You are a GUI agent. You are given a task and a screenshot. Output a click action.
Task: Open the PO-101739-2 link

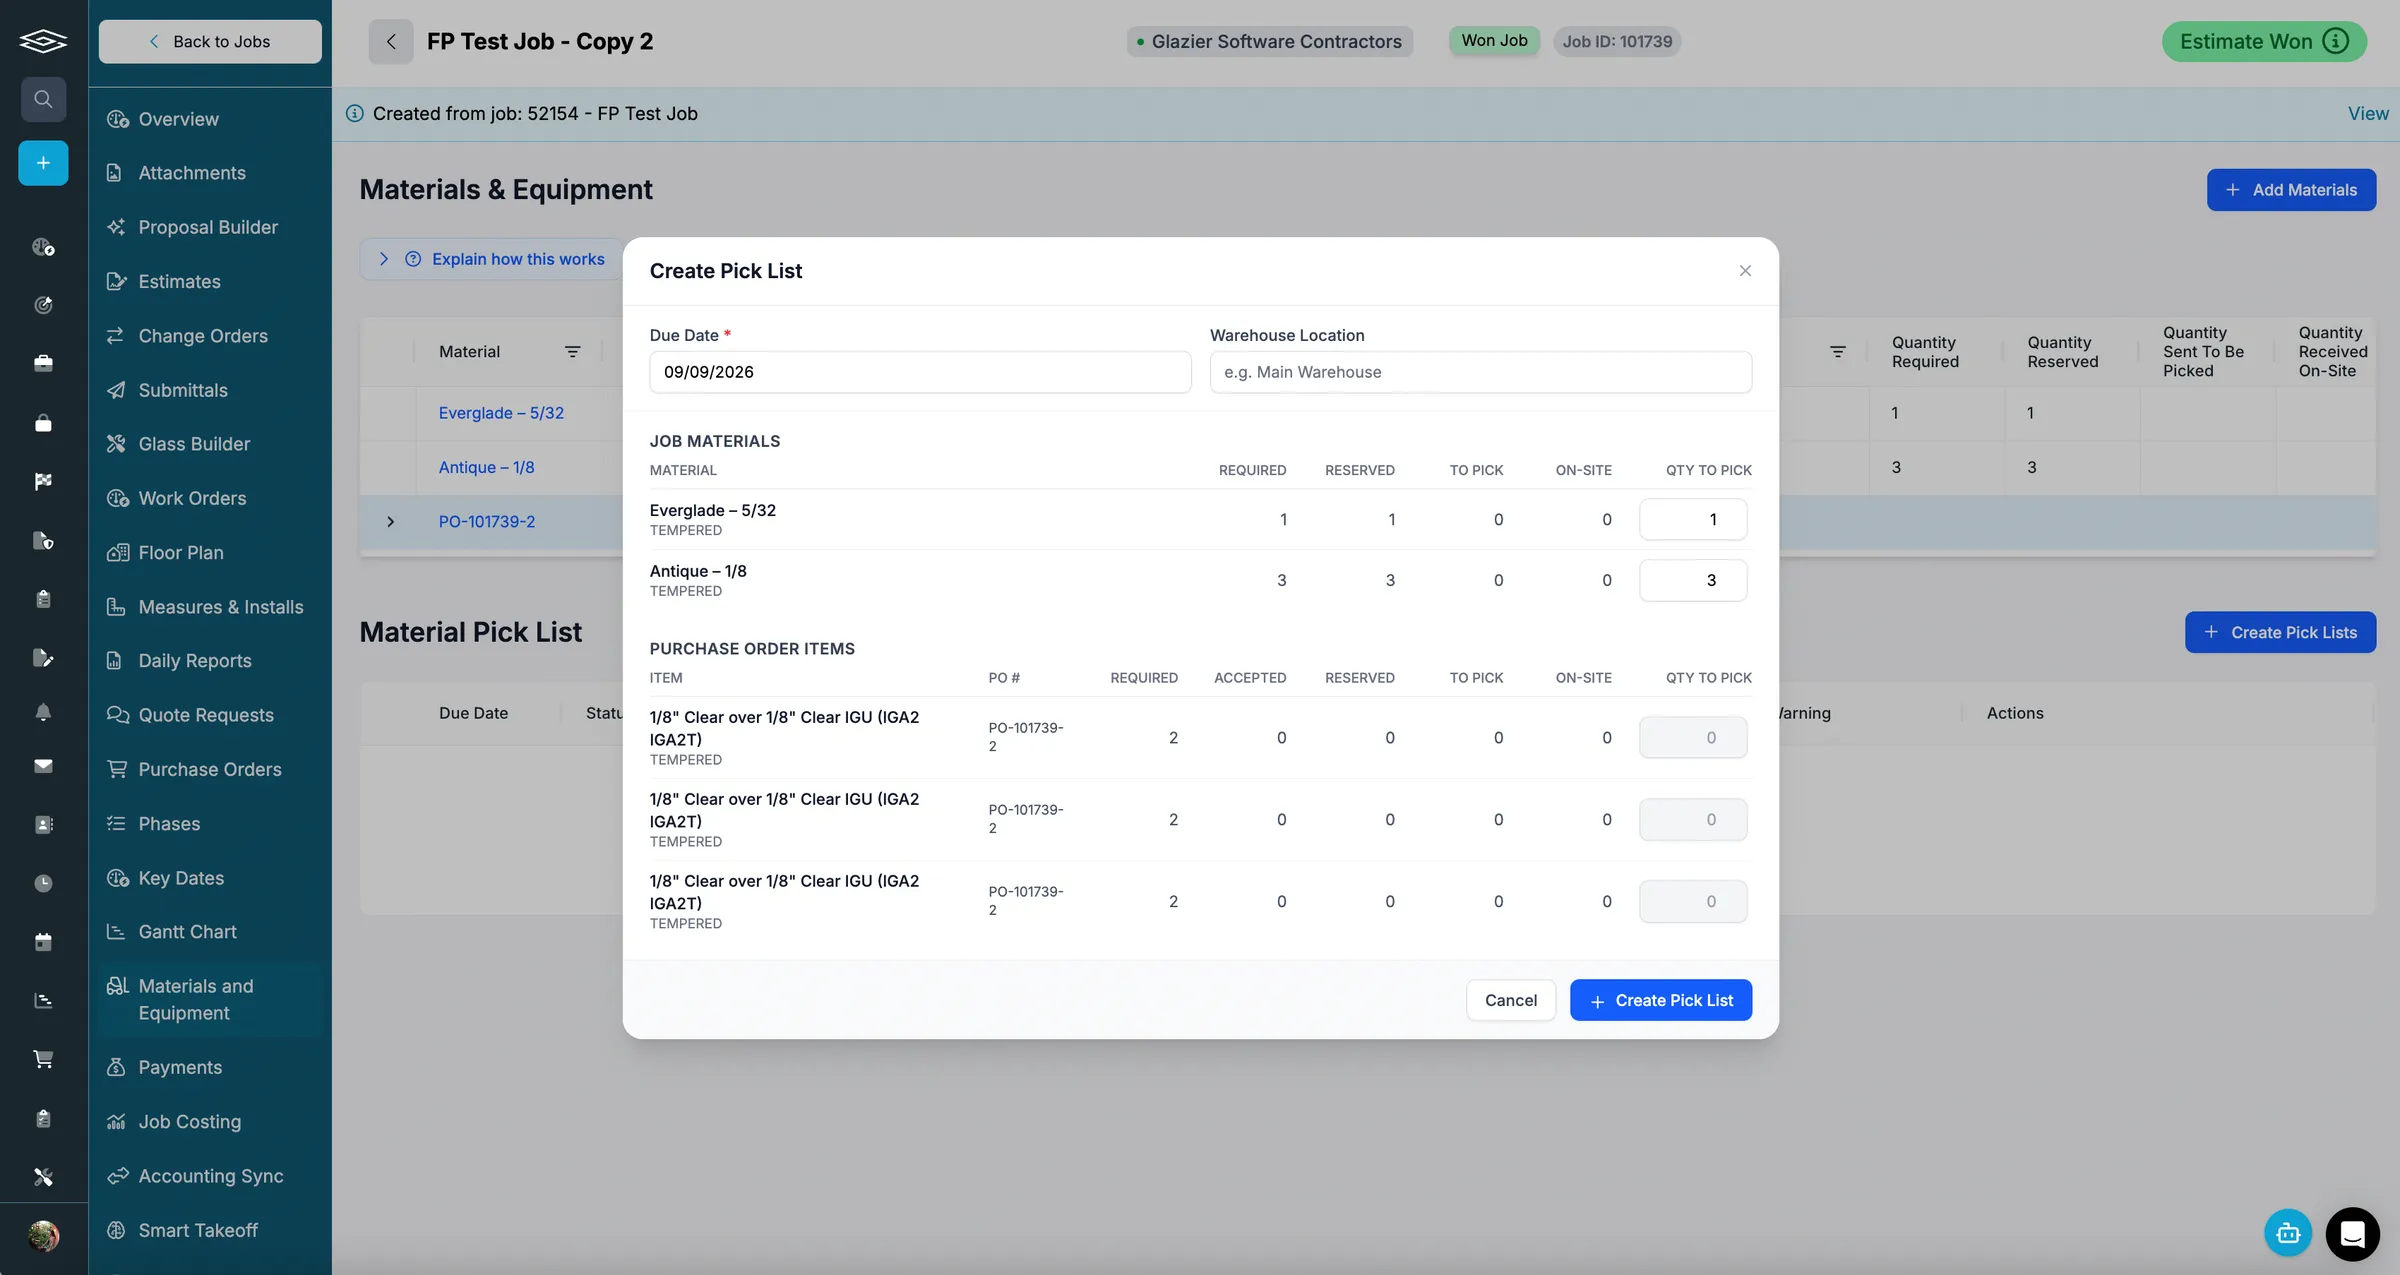click(x=486, y=522)
